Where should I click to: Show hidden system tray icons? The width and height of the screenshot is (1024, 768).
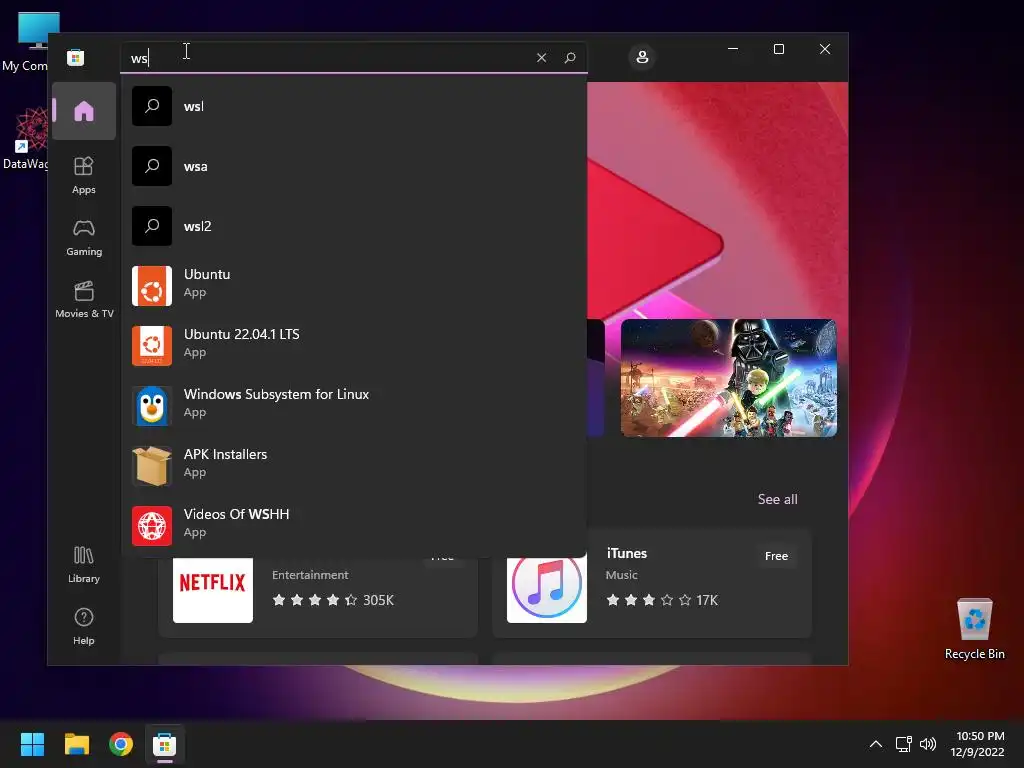pyautogui.click(x=876, y=744)
